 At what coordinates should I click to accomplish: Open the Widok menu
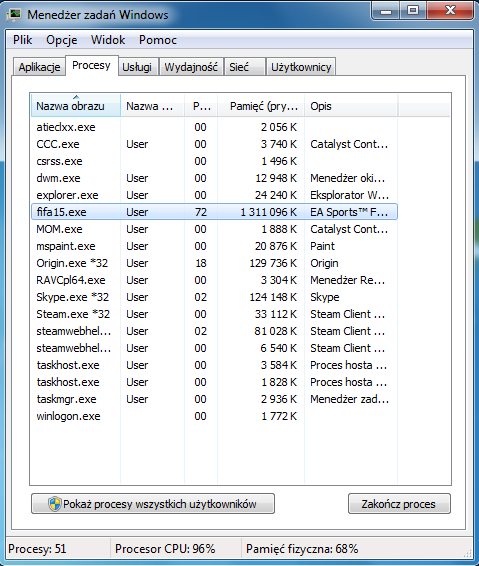pos(108,40)
